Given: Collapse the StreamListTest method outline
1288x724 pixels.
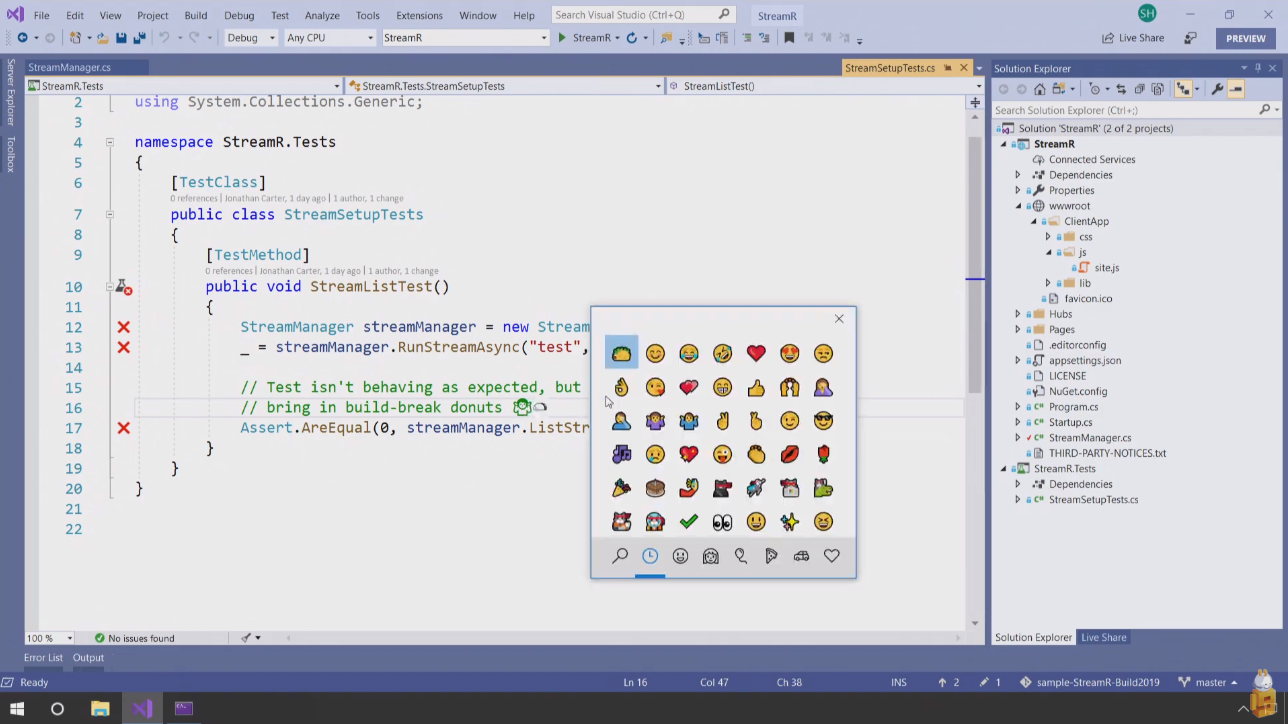Looking at the screenshot, I should click(110, 287).
